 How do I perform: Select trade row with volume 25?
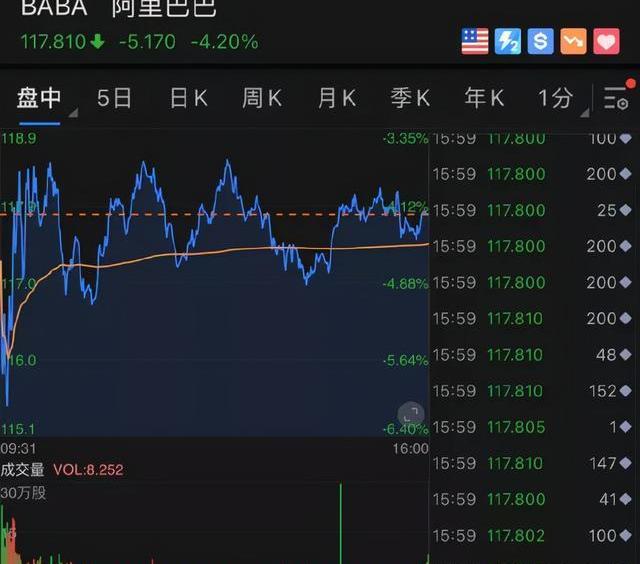532,210
